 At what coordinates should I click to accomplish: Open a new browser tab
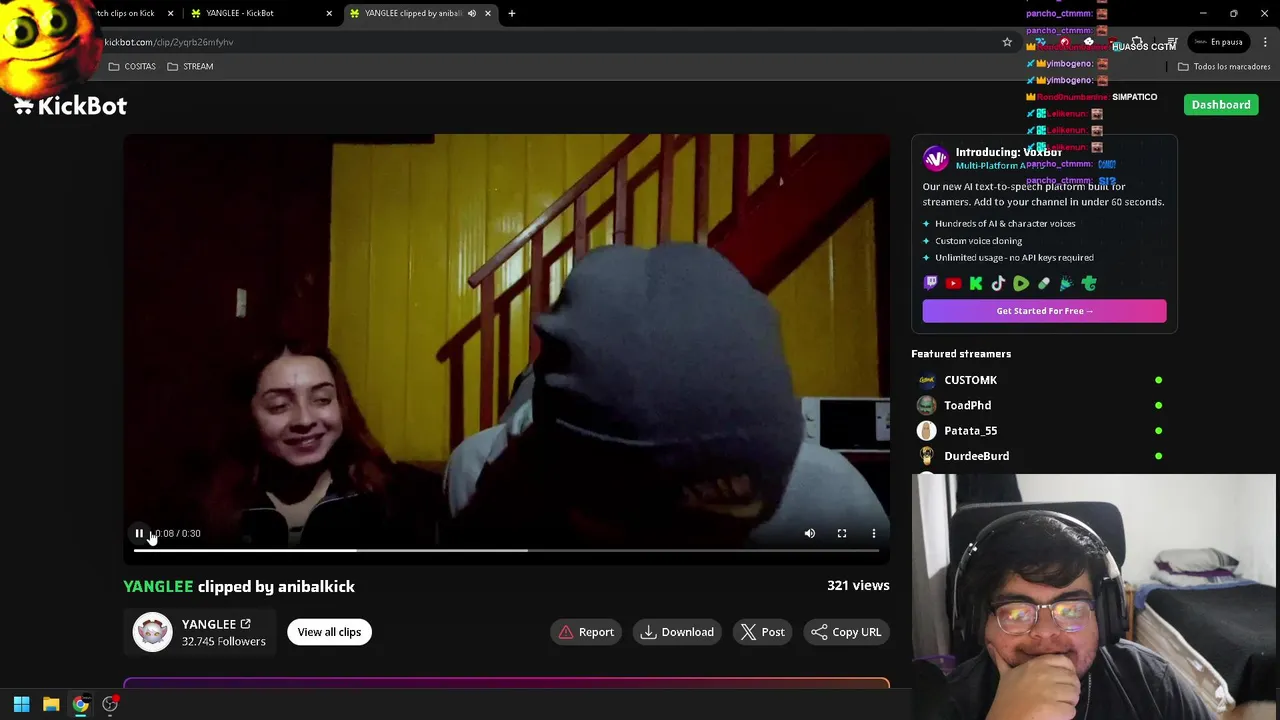(x=512, y=14)
